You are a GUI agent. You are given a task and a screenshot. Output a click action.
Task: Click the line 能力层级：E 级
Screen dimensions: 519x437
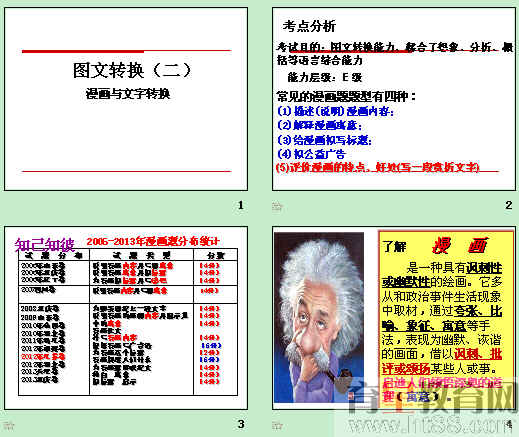tap(325, 78)
